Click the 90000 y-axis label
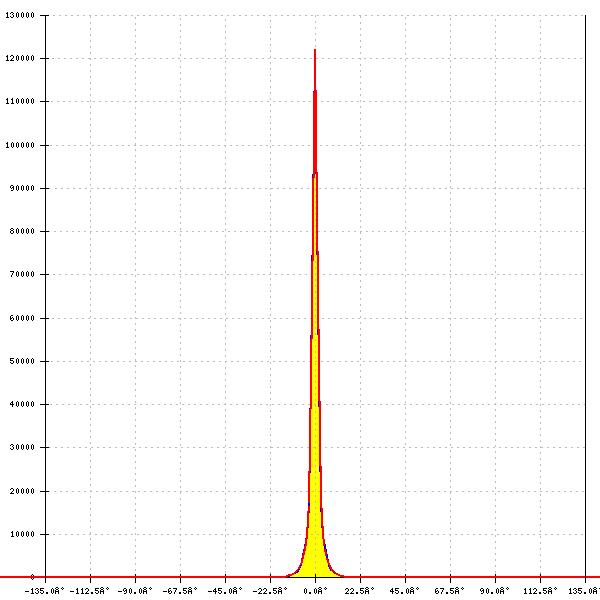 pos(22,188)
